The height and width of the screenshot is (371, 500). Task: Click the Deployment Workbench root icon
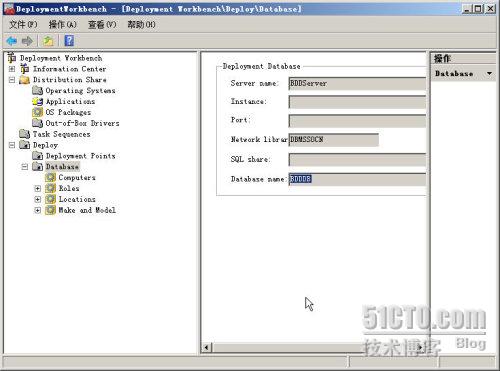(x=12, y=58)
